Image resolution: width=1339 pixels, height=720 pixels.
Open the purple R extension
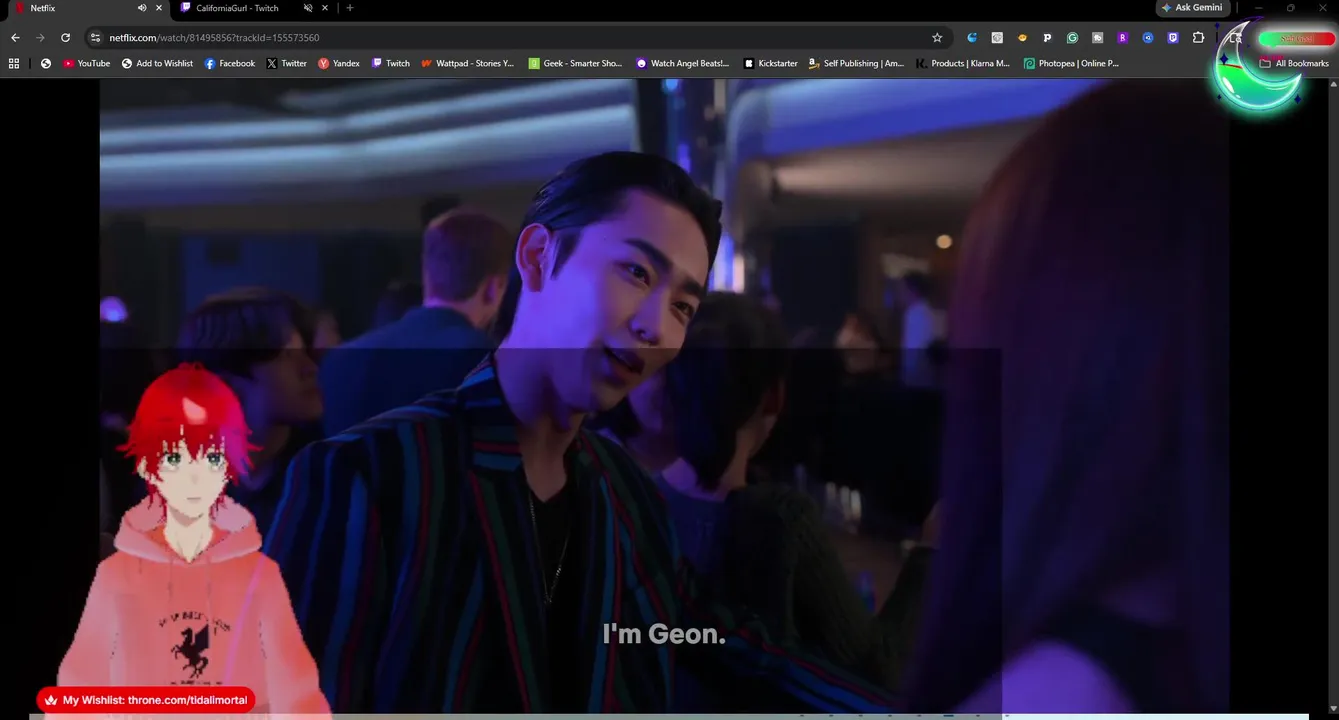pos(1122,38)
